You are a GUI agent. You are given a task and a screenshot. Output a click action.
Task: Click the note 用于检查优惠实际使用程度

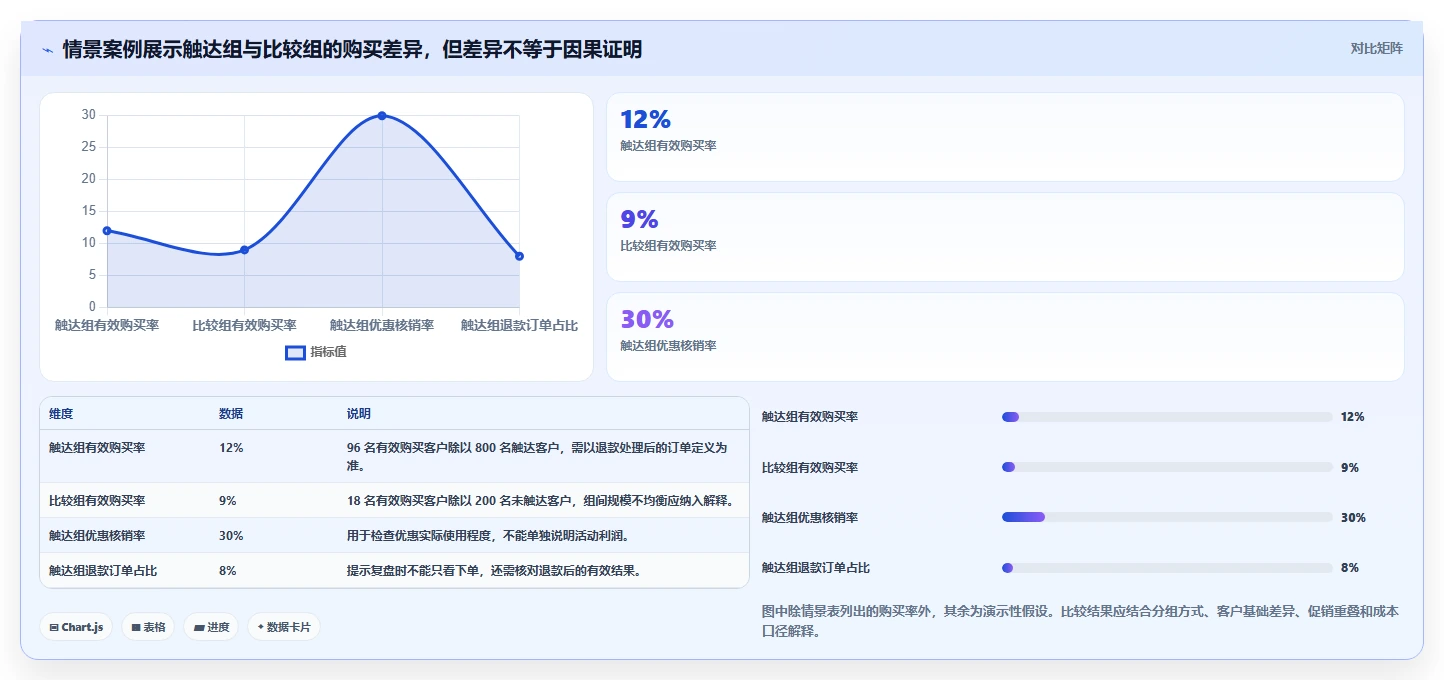click(x=487, y=536)
